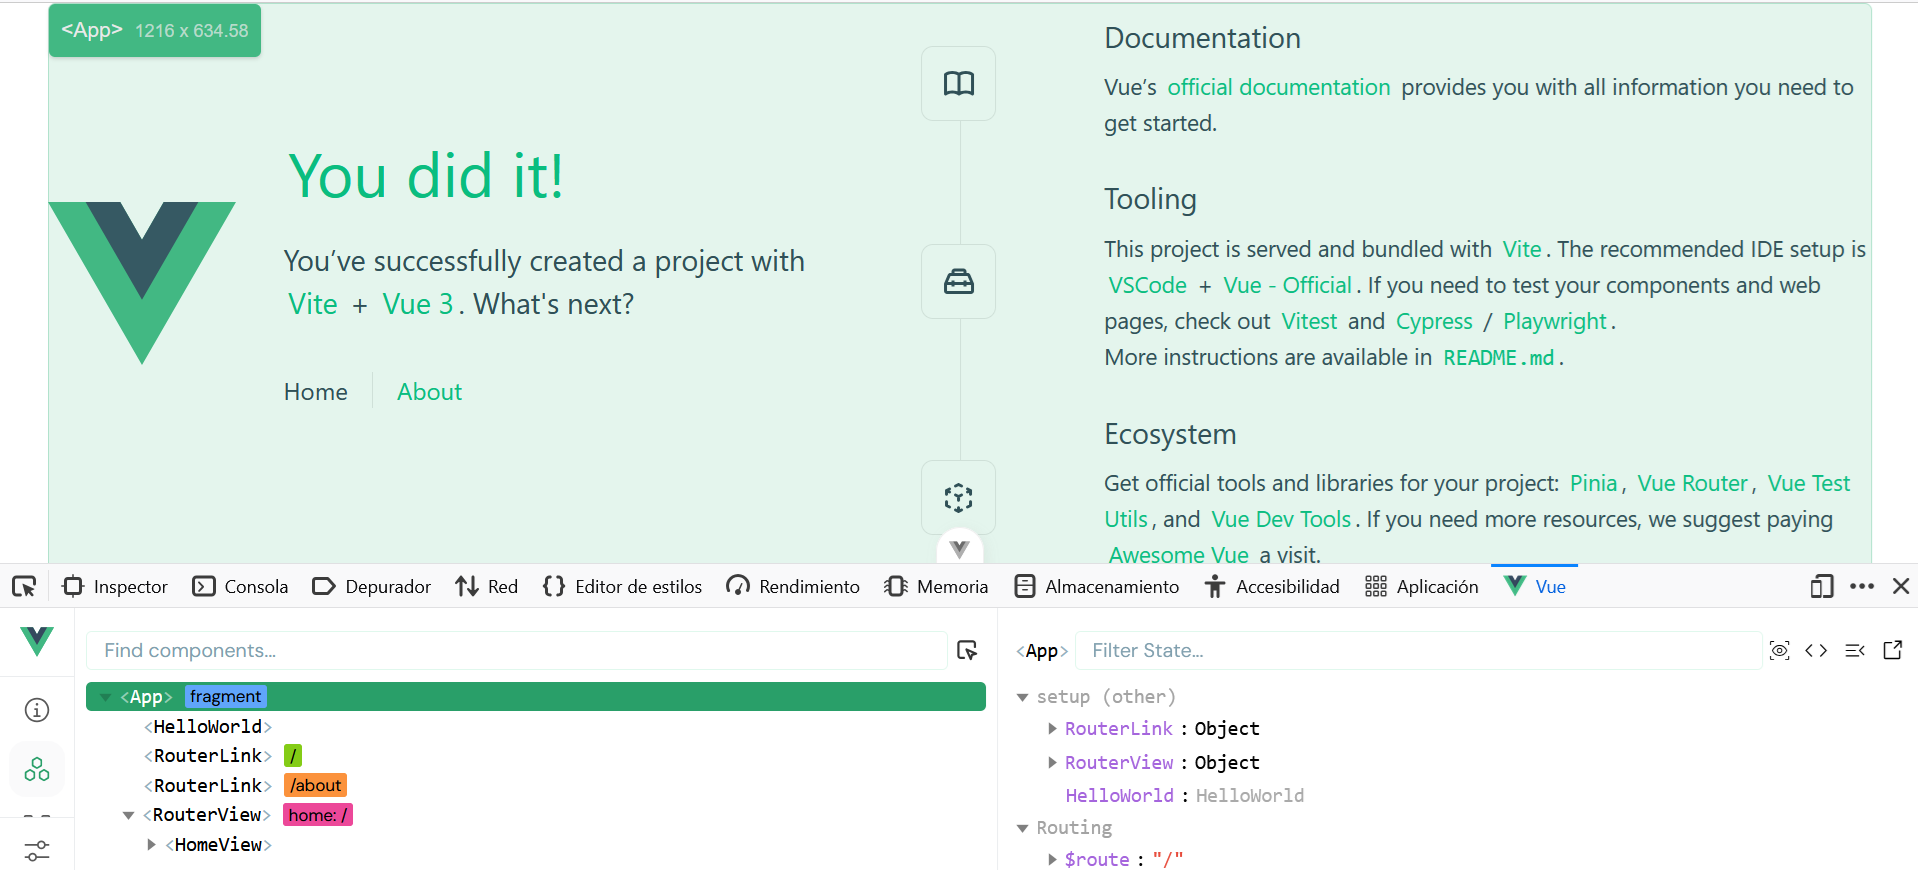Collapse the App component tree node
The height and width of the screenshot is (870, 1918).
pyautogui.click(x=105, y=697)
